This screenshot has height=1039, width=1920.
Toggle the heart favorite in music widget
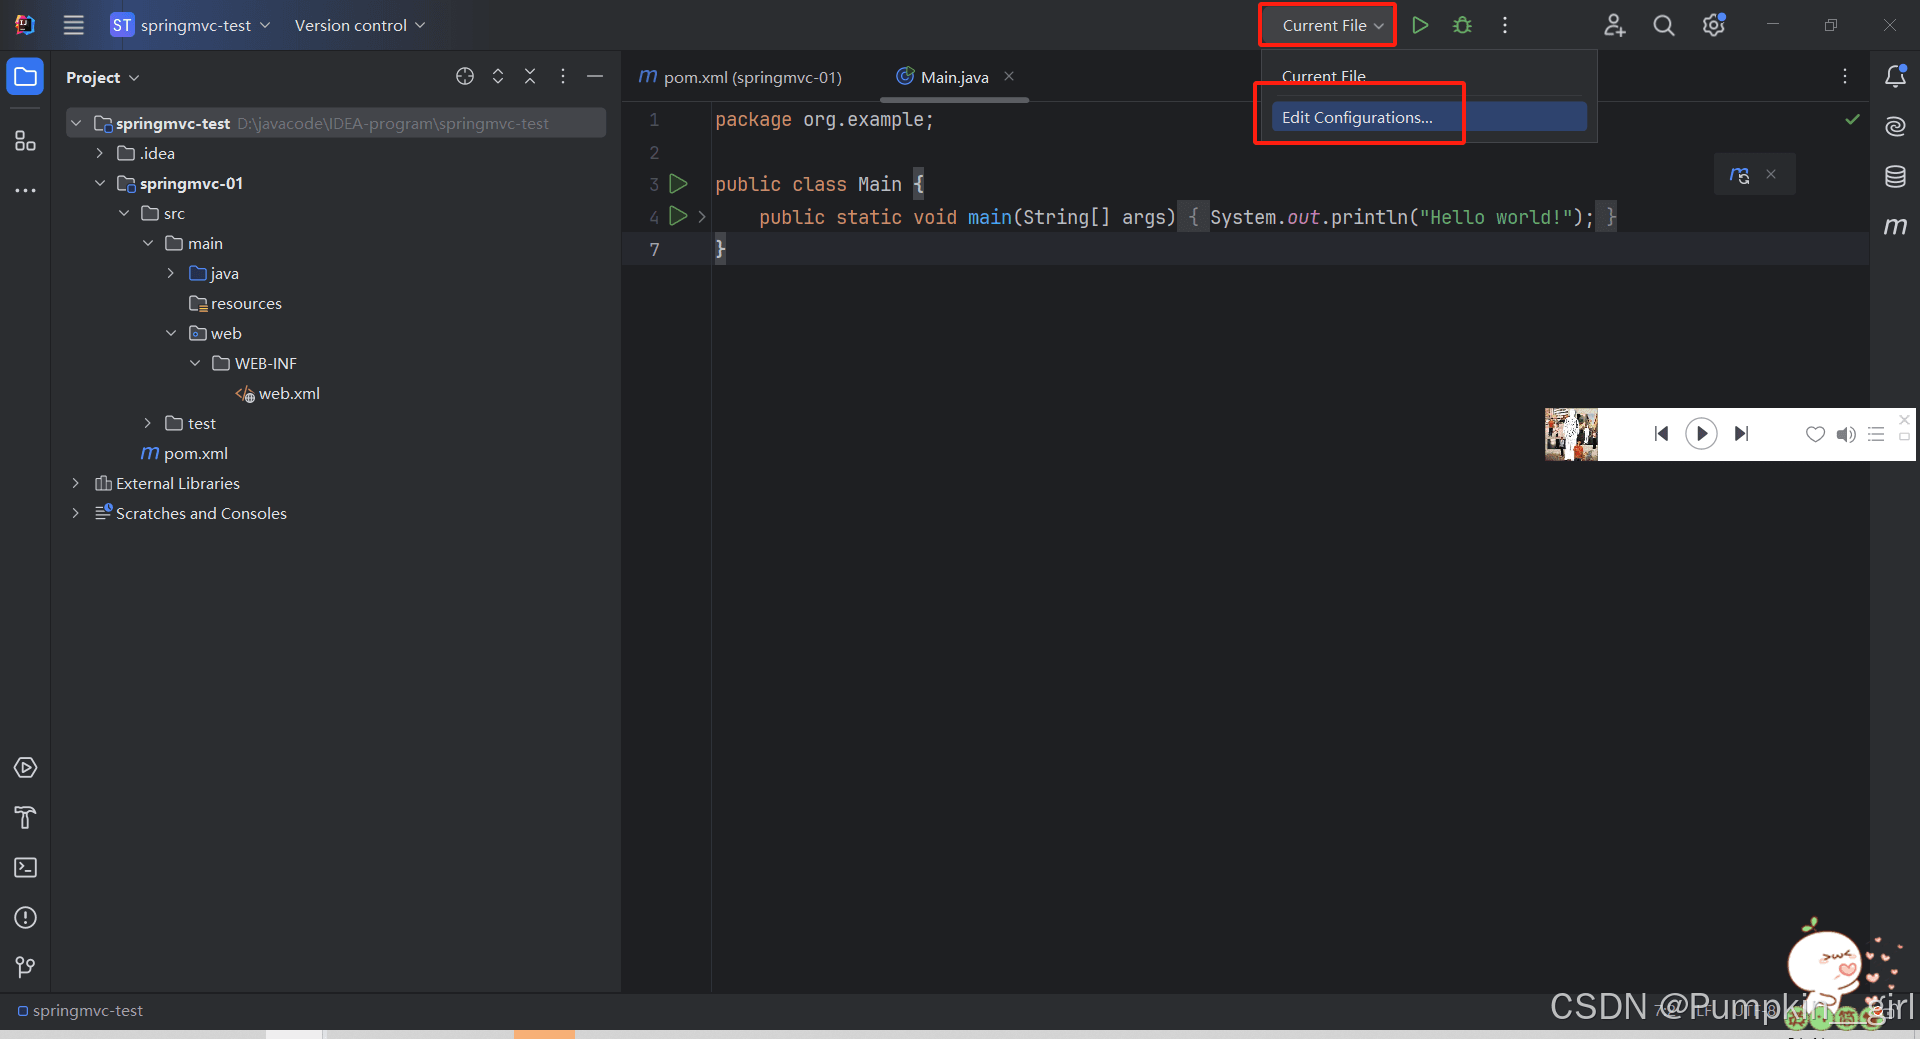pos(1815,434)
